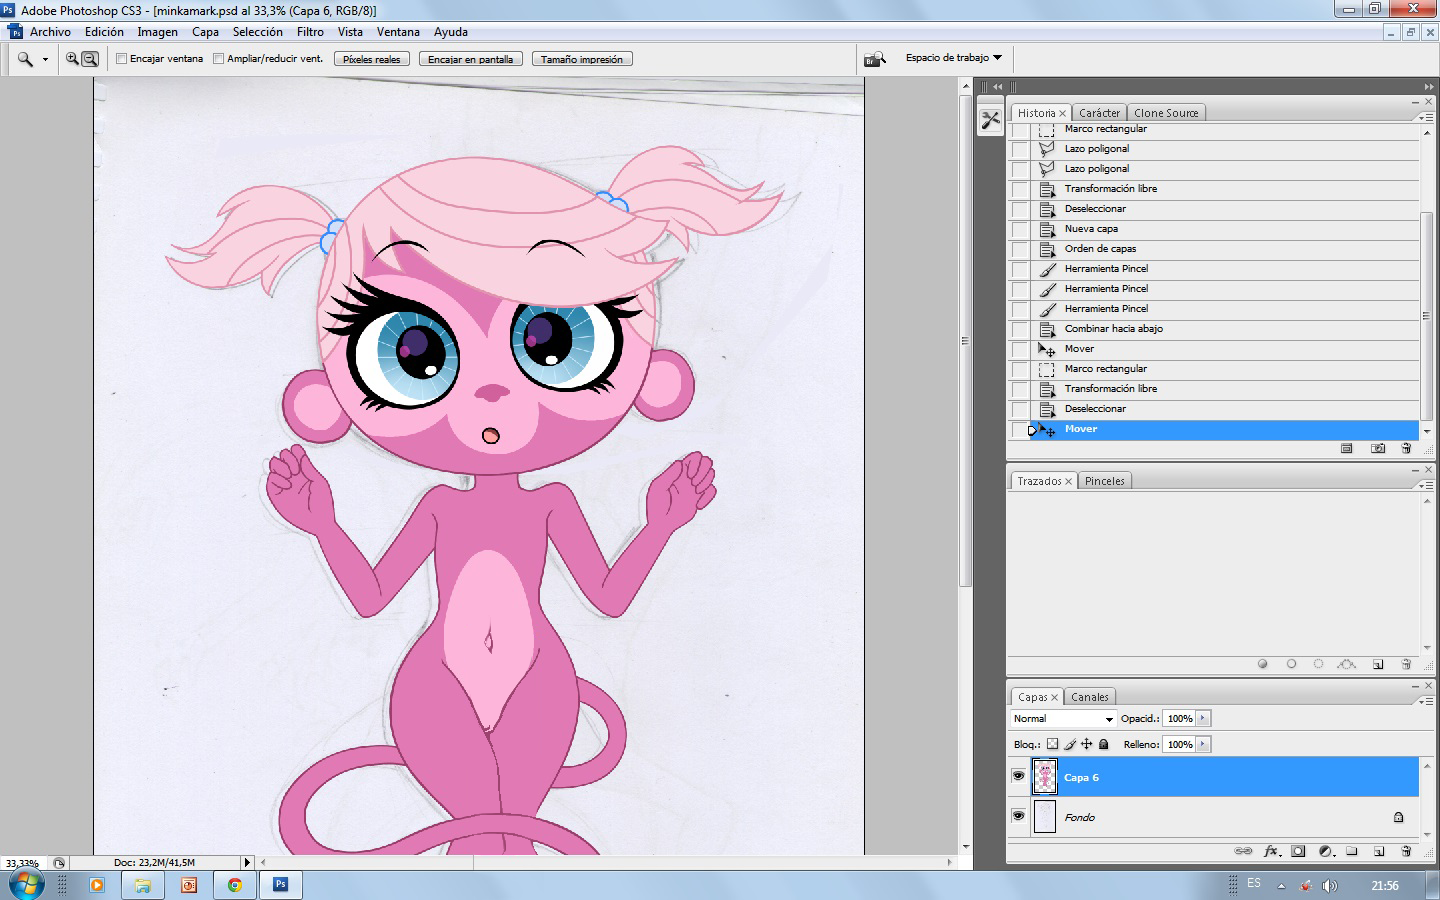Image resolution: width=1440 pixels, height=900 pixels.
Task: Click the link layers chain icon
Action: pyautogui.click(x=1243, y=852)
